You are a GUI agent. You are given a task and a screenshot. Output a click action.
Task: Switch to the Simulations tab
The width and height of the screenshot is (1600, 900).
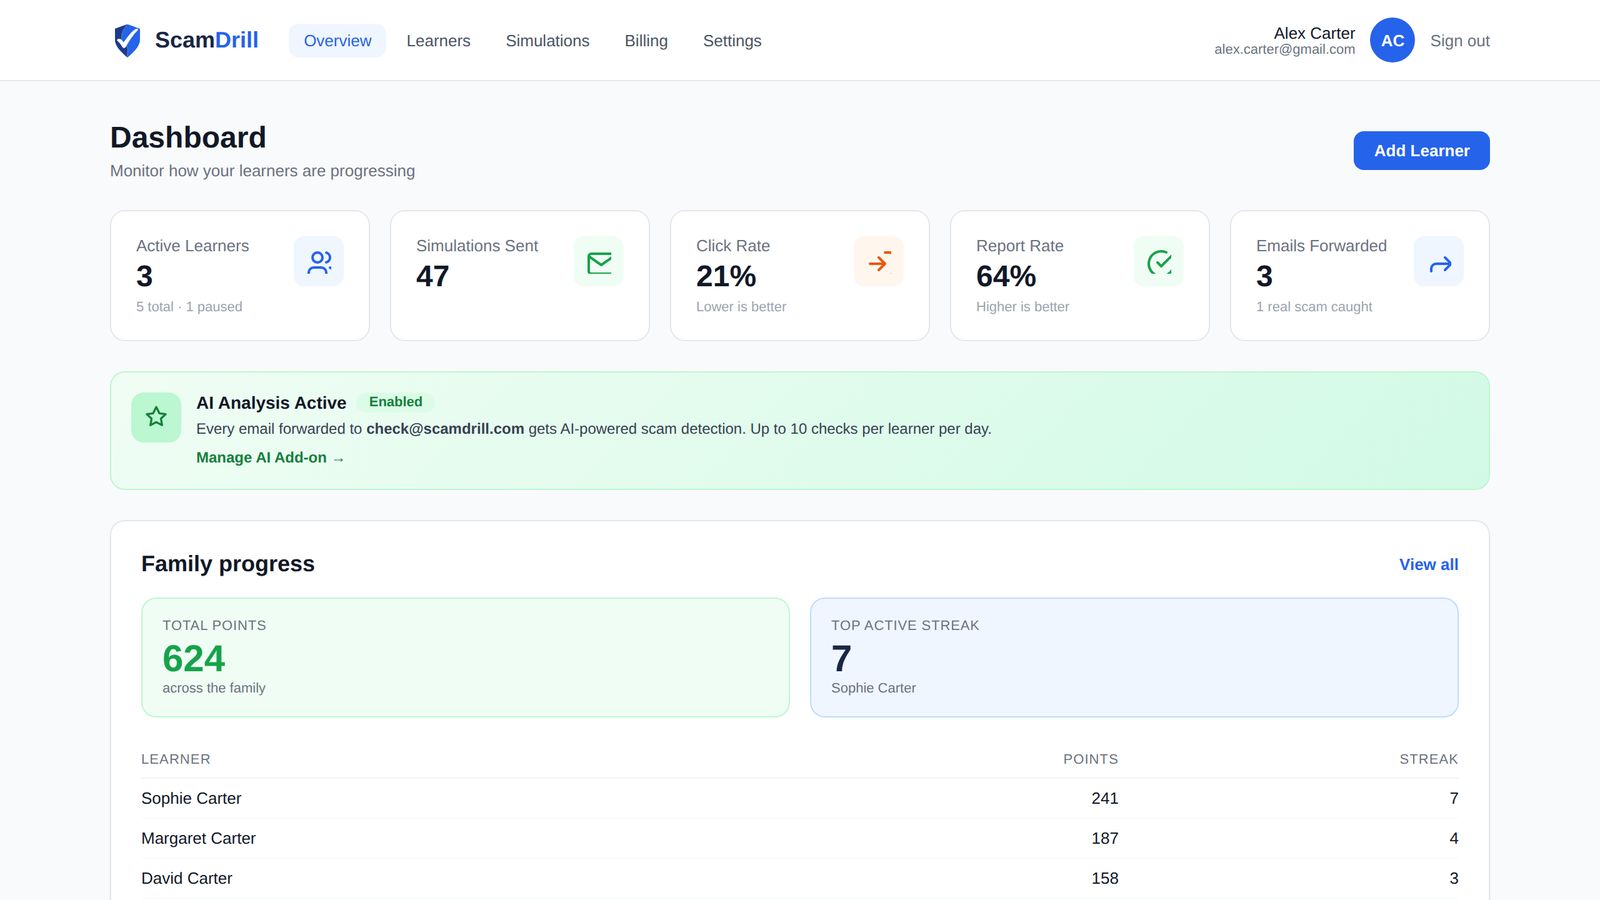pos(547,41)
